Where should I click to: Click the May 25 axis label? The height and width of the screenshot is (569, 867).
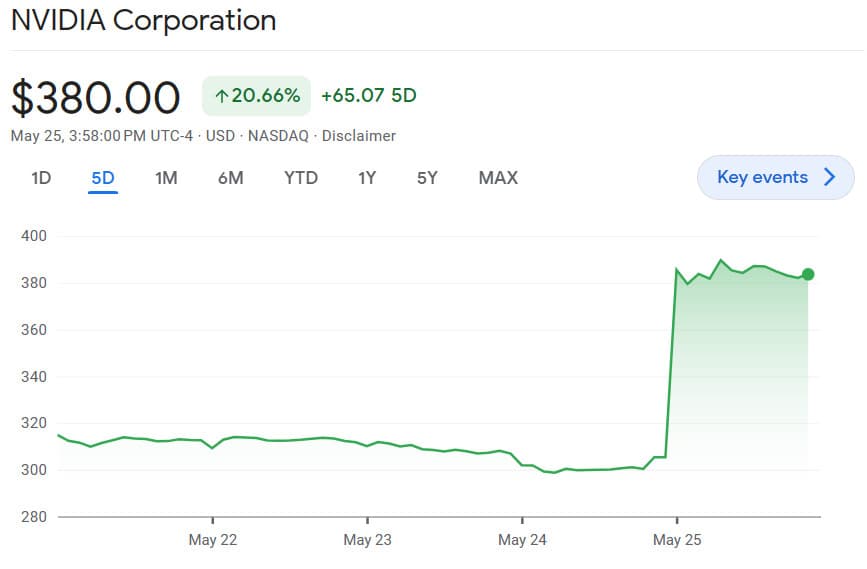pyautogui.click(x=677, y=540)
